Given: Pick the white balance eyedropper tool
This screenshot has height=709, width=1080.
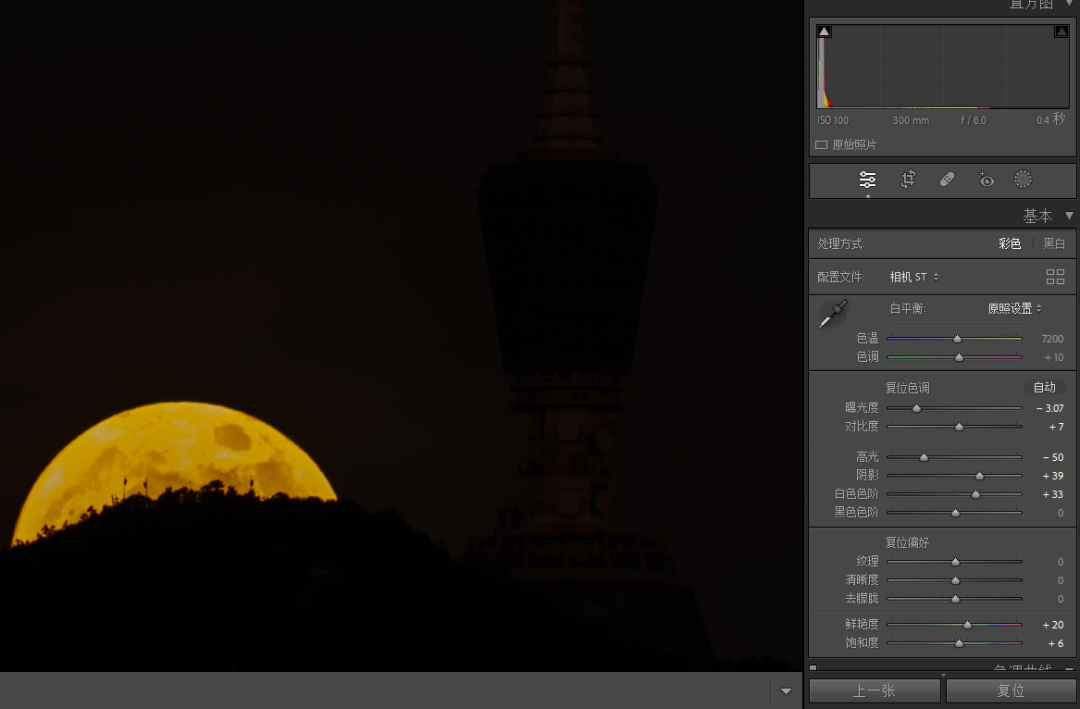Looking at the screenshot, I should coord(833,314).
